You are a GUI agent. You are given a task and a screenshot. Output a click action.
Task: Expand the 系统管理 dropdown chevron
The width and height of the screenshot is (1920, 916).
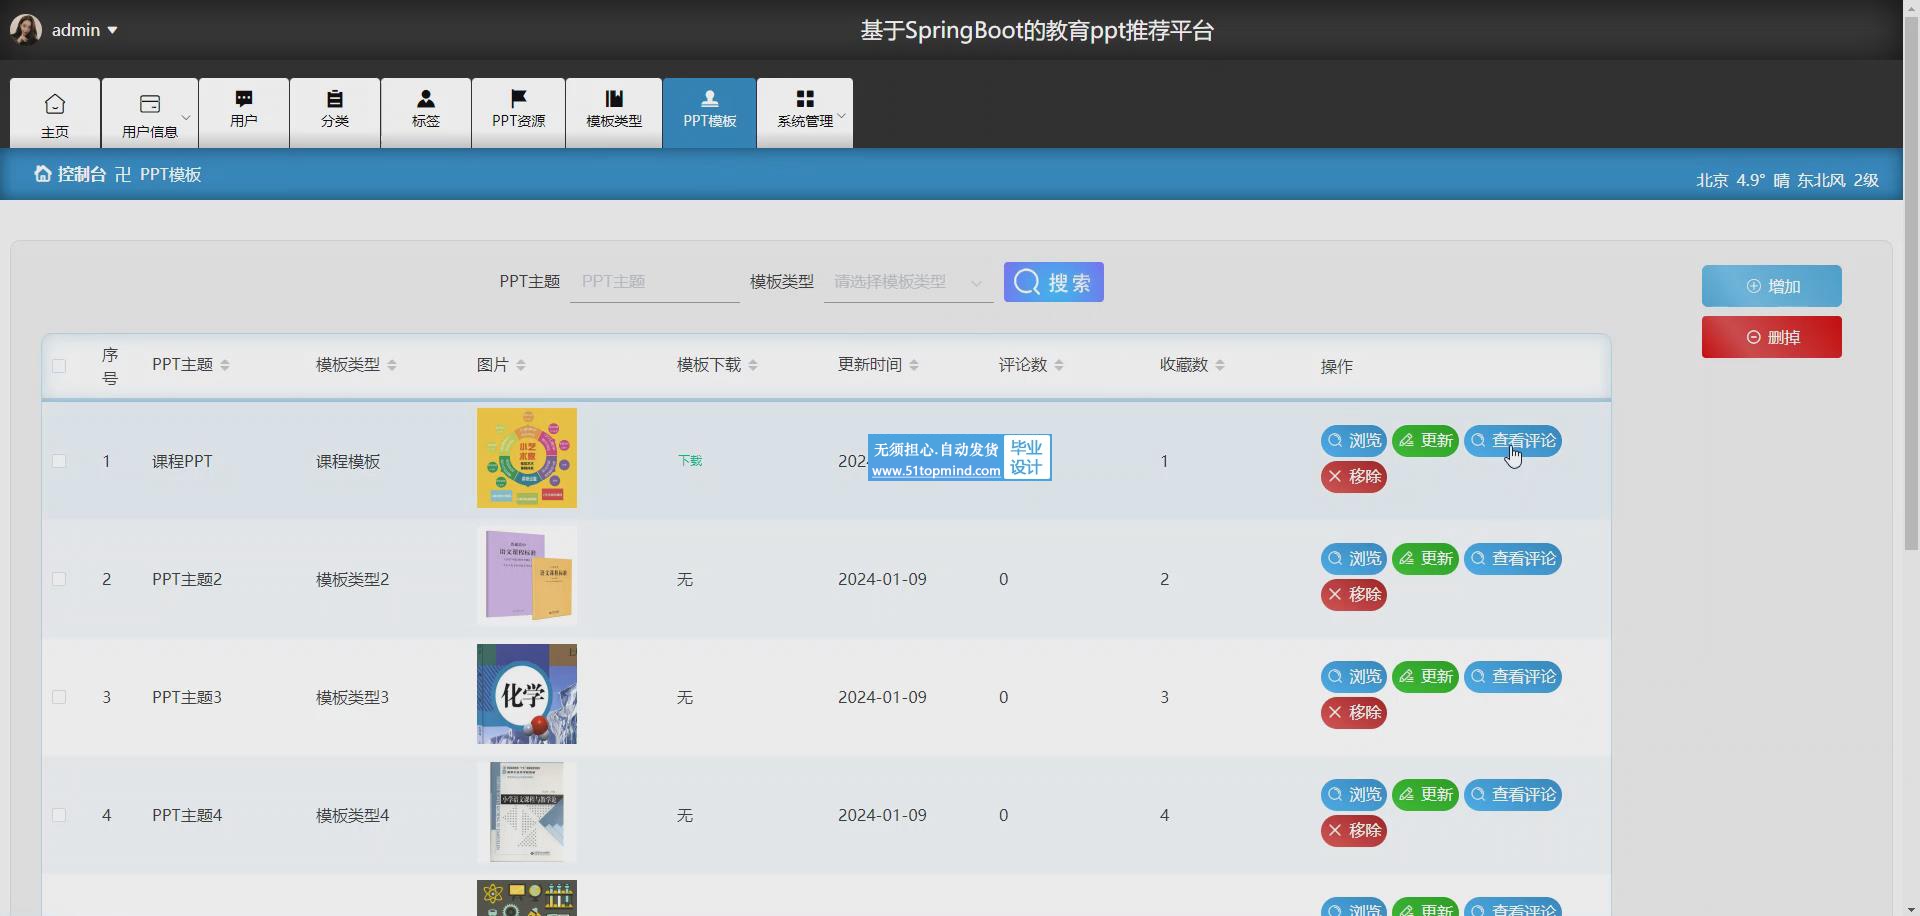pos(841,116)
